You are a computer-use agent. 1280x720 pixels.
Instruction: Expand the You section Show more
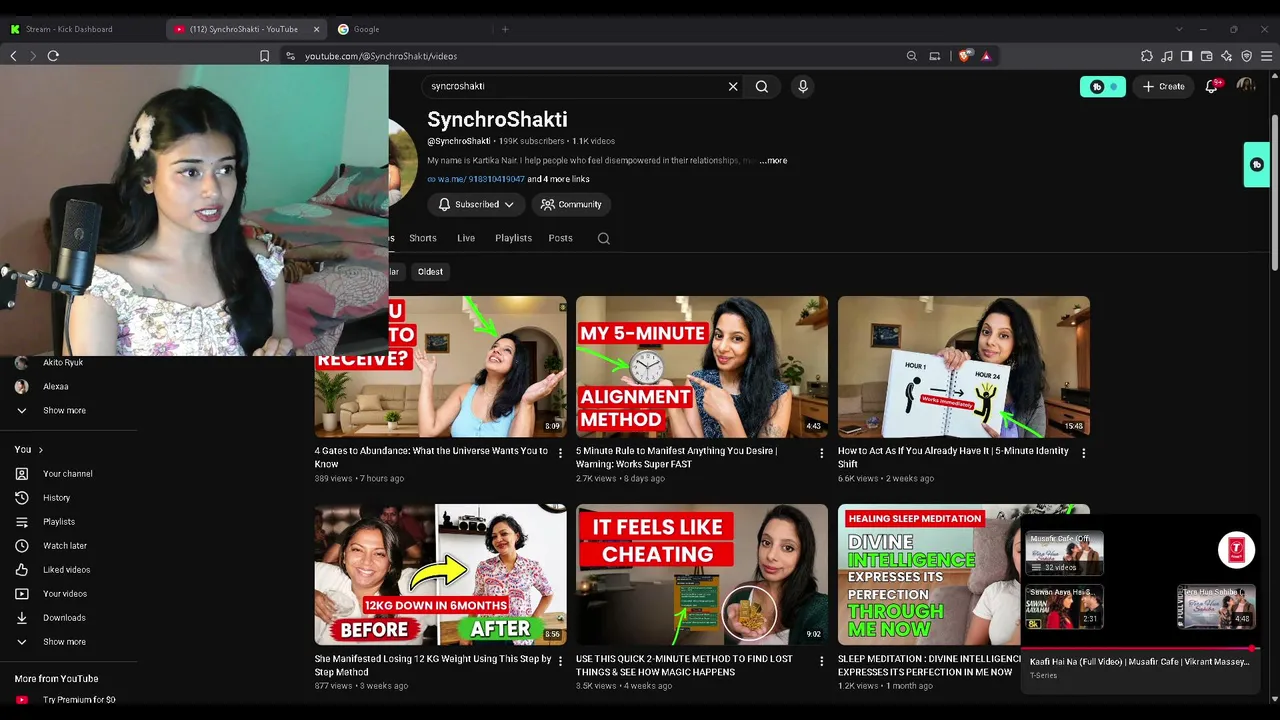pyautogui.click(x=64, y=642)
